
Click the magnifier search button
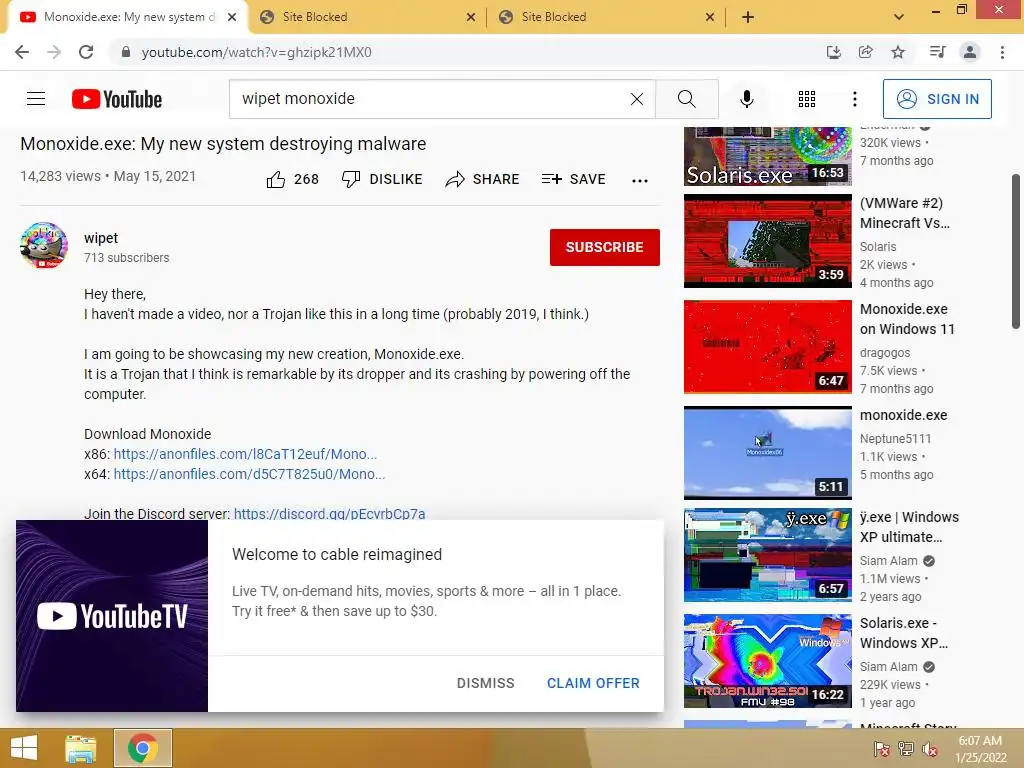click(686, 99)
